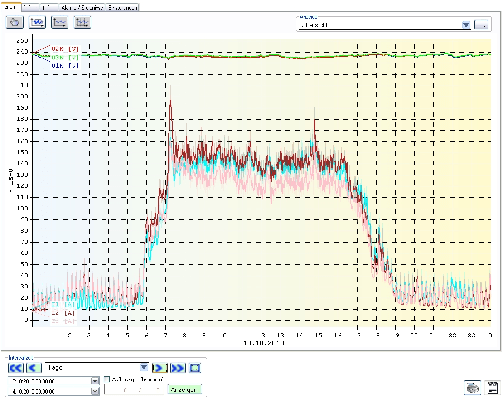
Task: Open the interval type dropdown
Action: [144, 367]
